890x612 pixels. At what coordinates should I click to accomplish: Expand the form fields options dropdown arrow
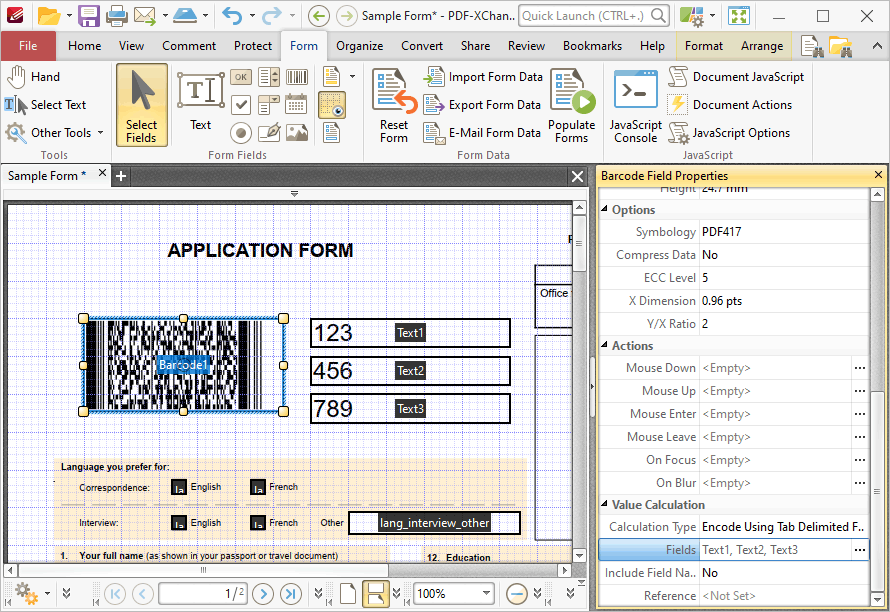coord(352,77)
